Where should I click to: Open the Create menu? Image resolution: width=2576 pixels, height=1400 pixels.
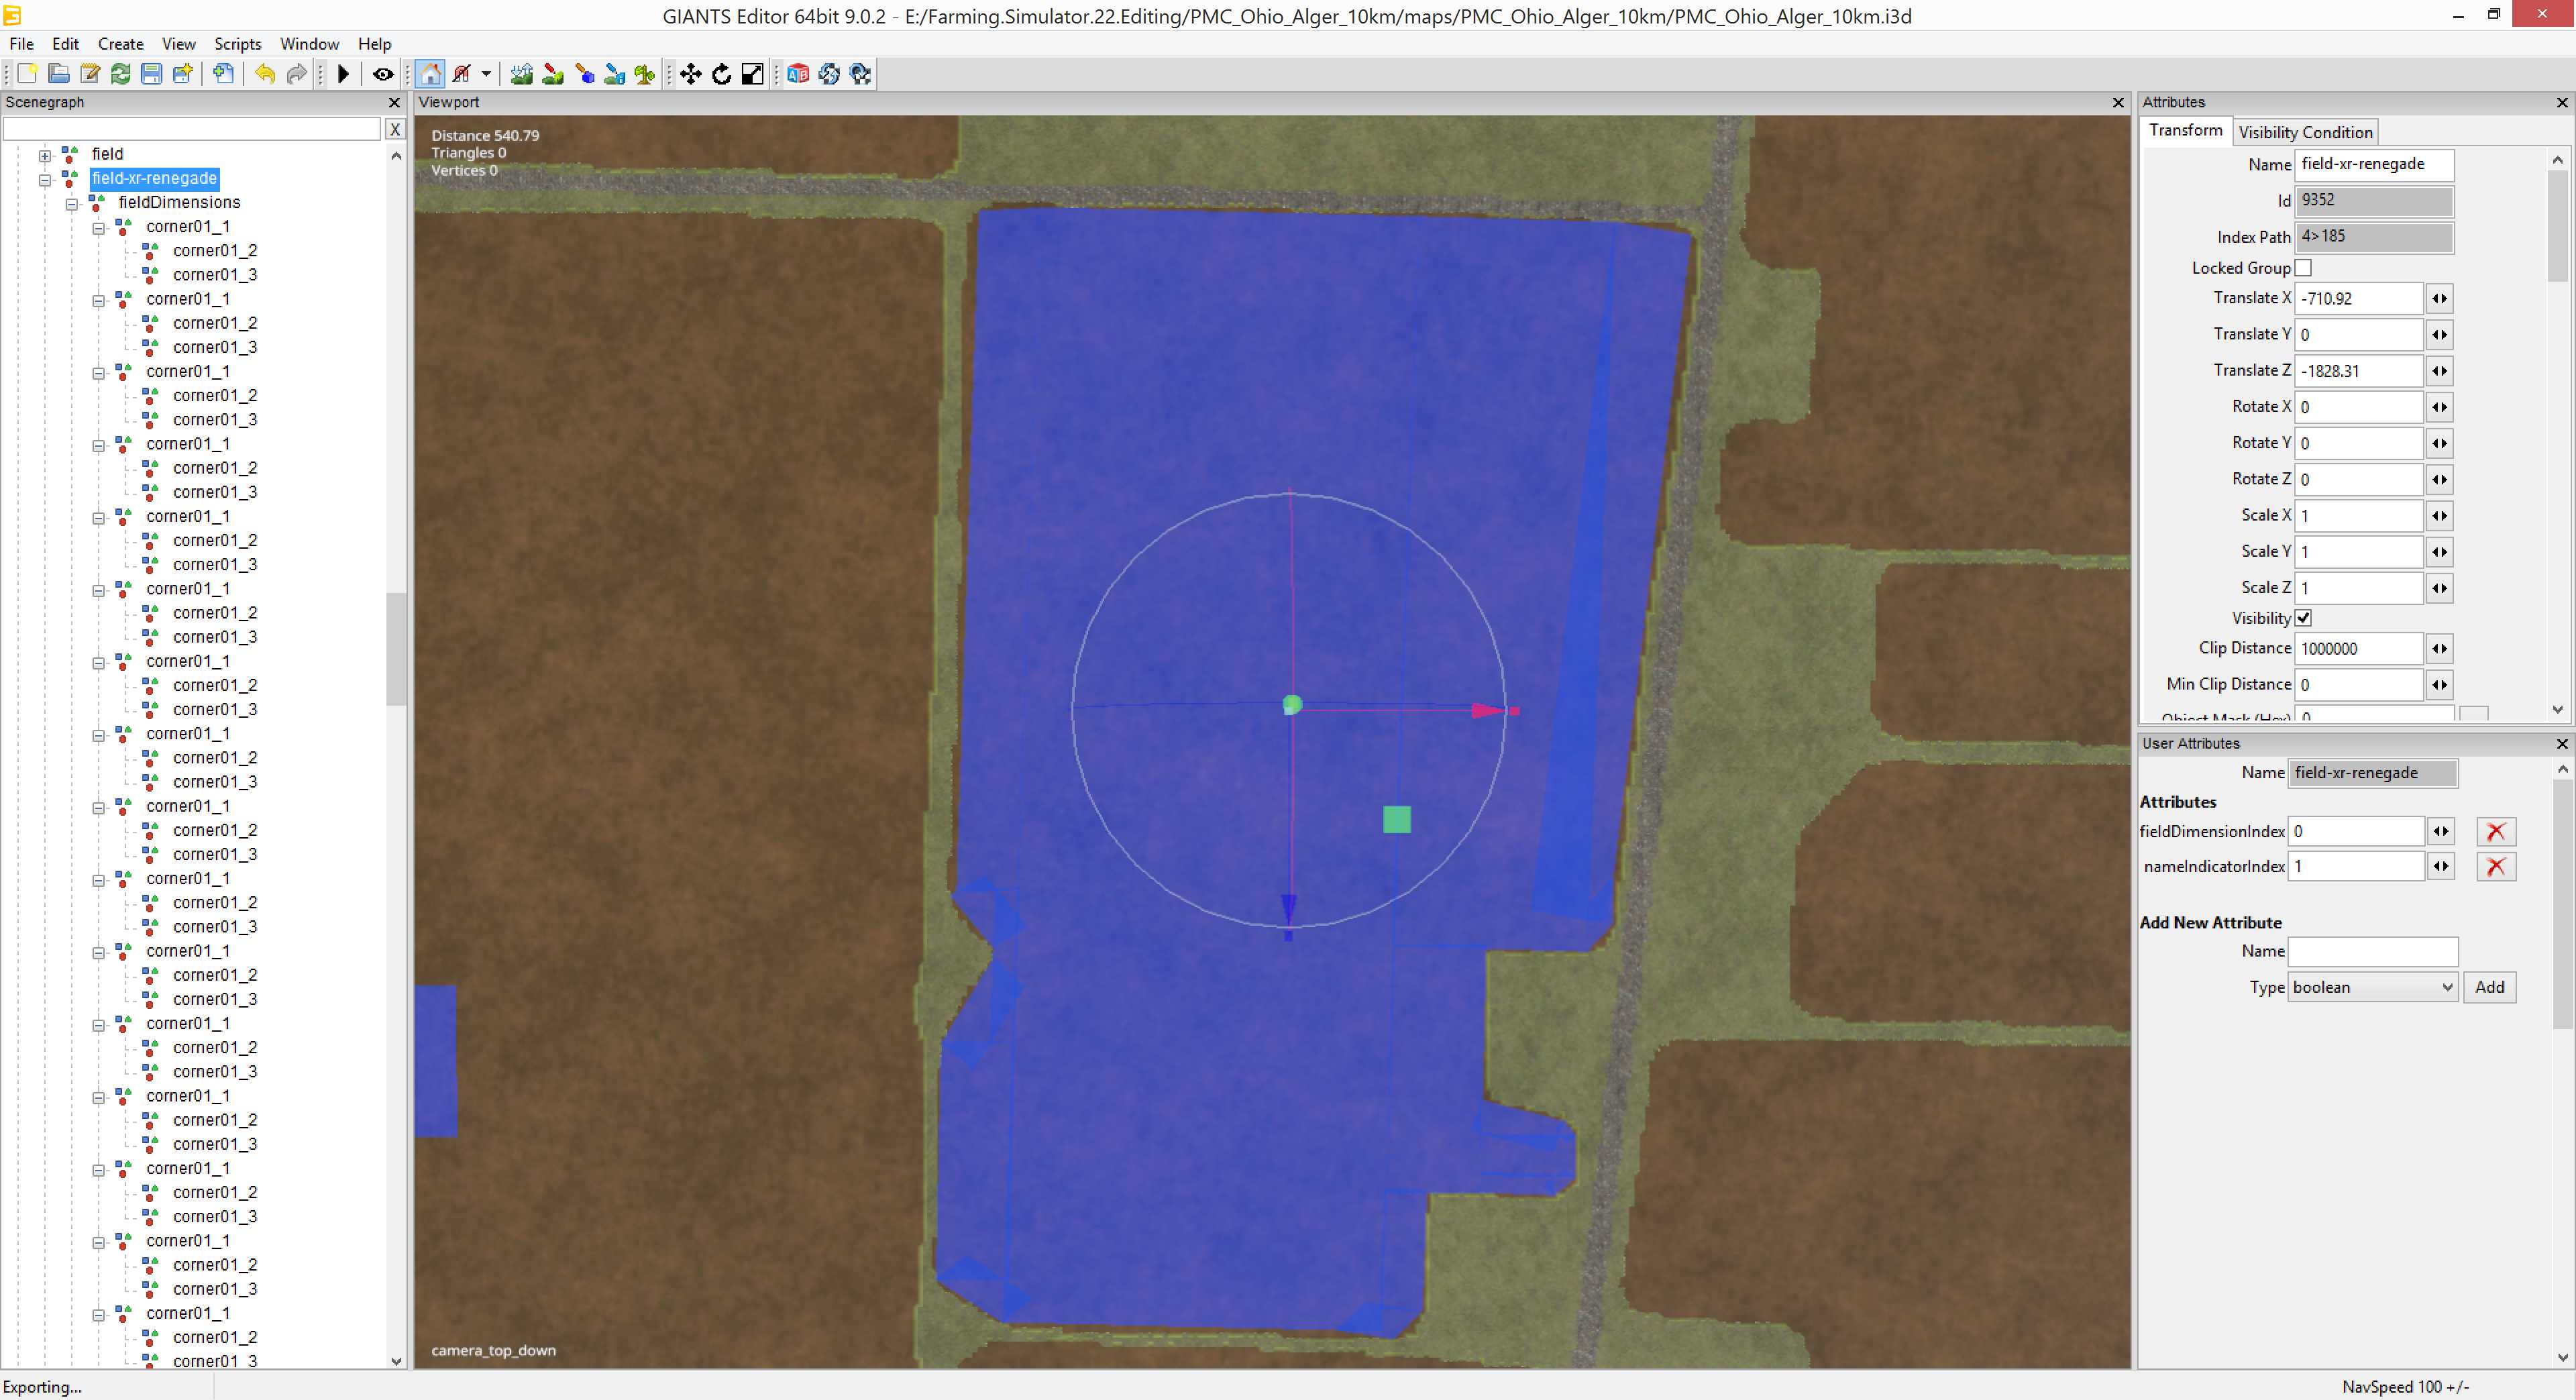pos(121,44)
